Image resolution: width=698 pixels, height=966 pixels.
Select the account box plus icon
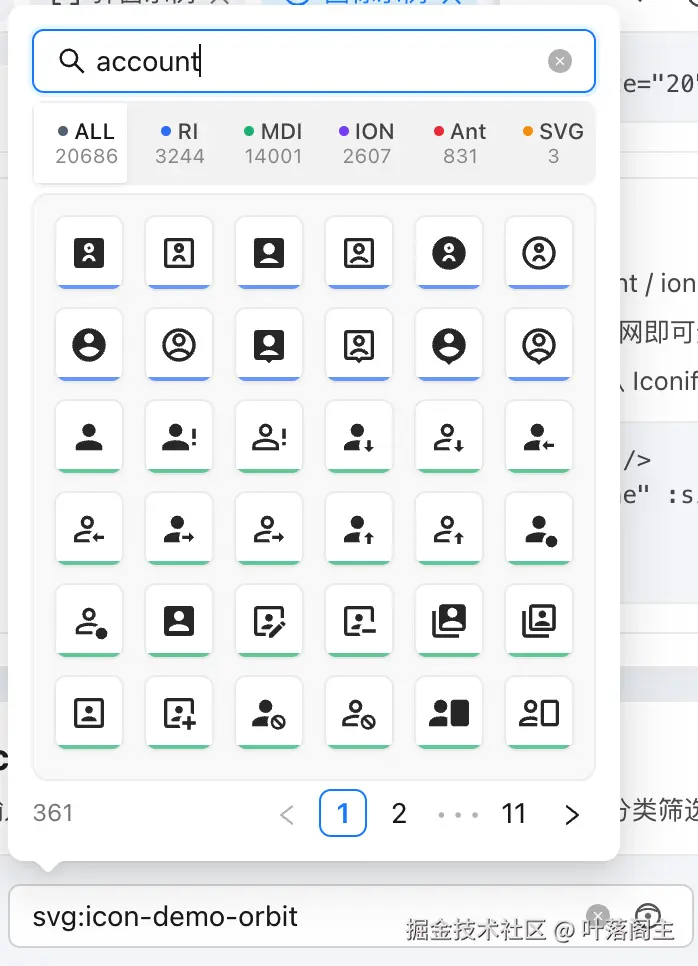pyautogui.click(x=179, y=713)
